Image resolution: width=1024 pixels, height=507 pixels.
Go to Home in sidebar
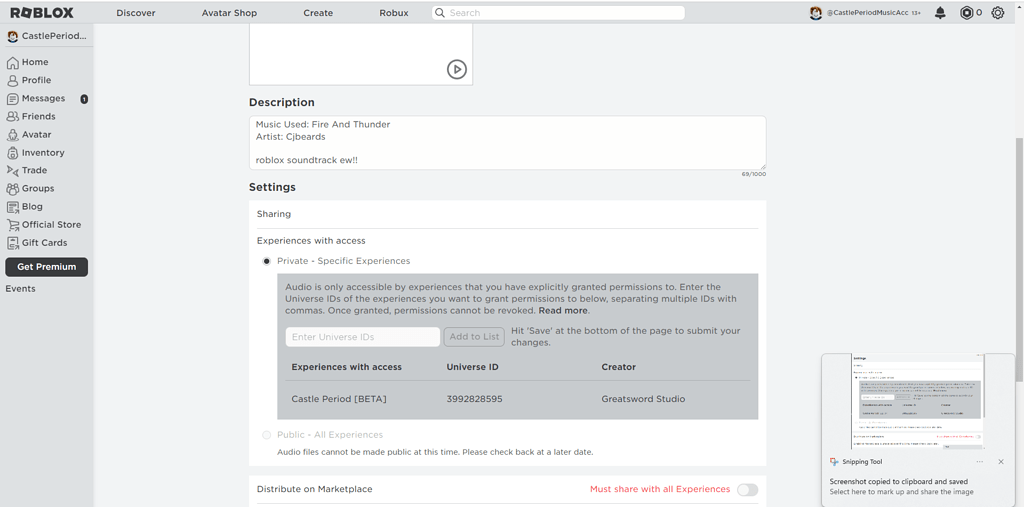tap(35, 62)
